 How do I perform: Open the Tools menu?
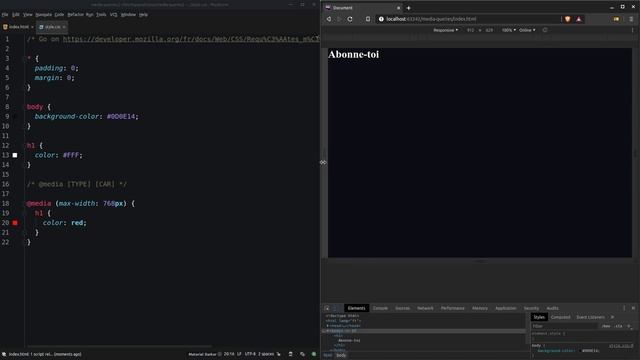(x=101, y=15)
